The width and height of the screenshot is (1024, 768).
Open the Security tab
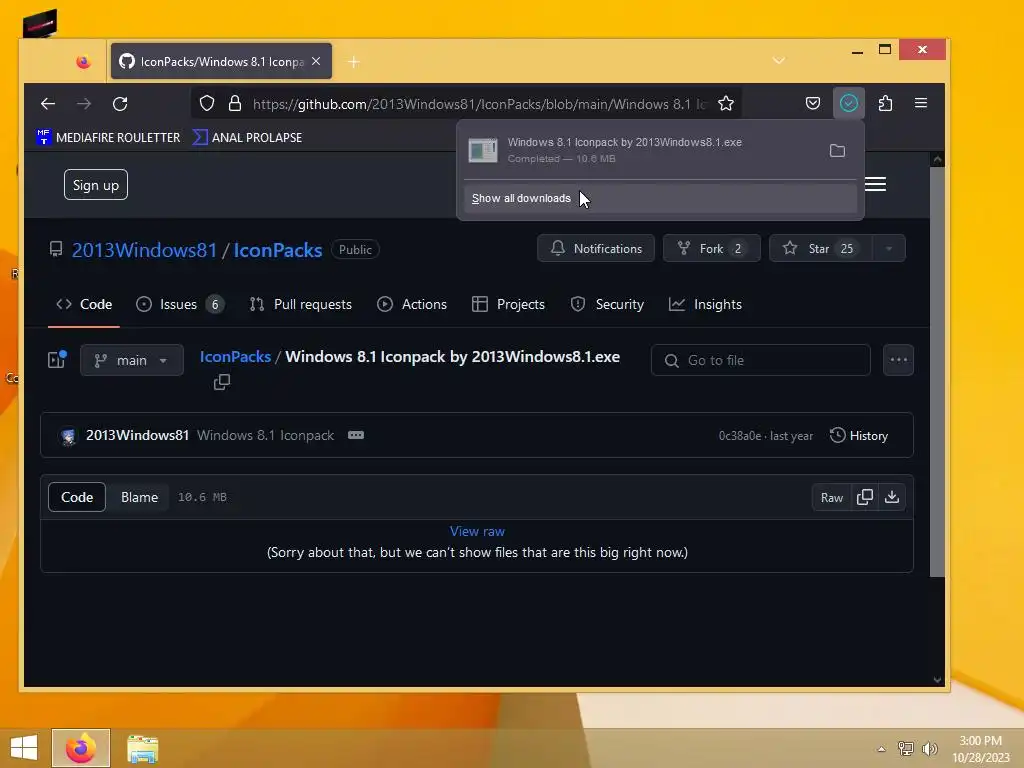(607, 304)
